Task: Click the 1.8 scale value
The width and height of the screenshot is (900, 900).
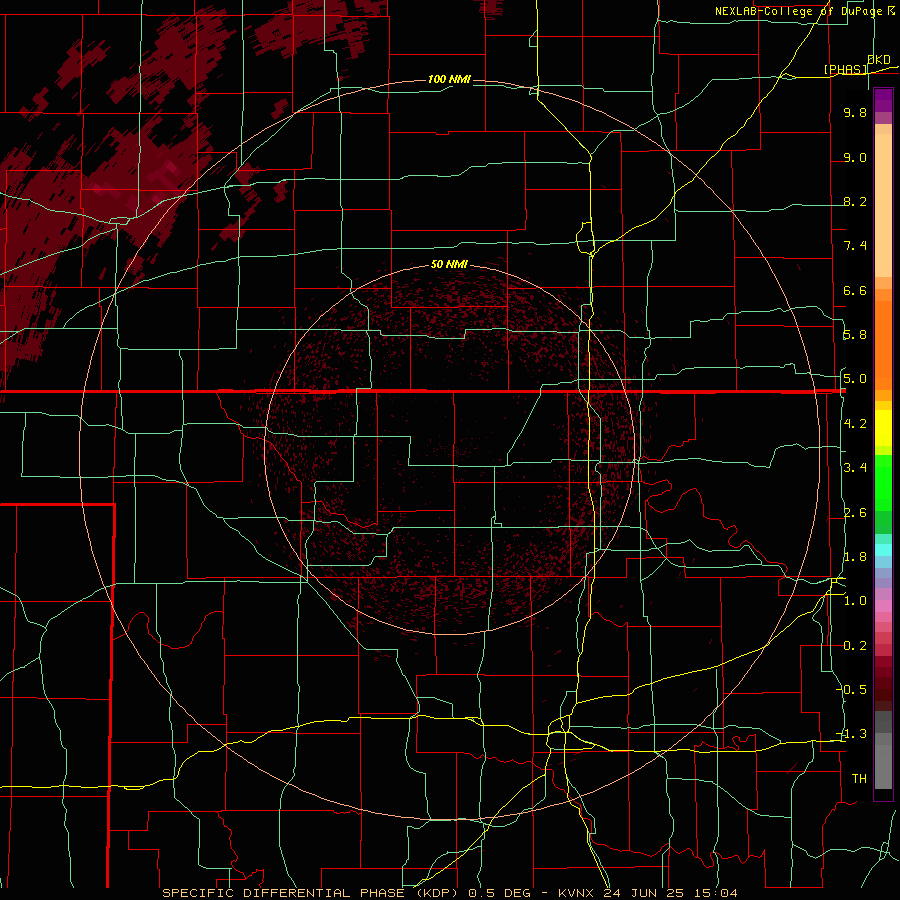Action: pyautogui.click(x=855, y=557)
